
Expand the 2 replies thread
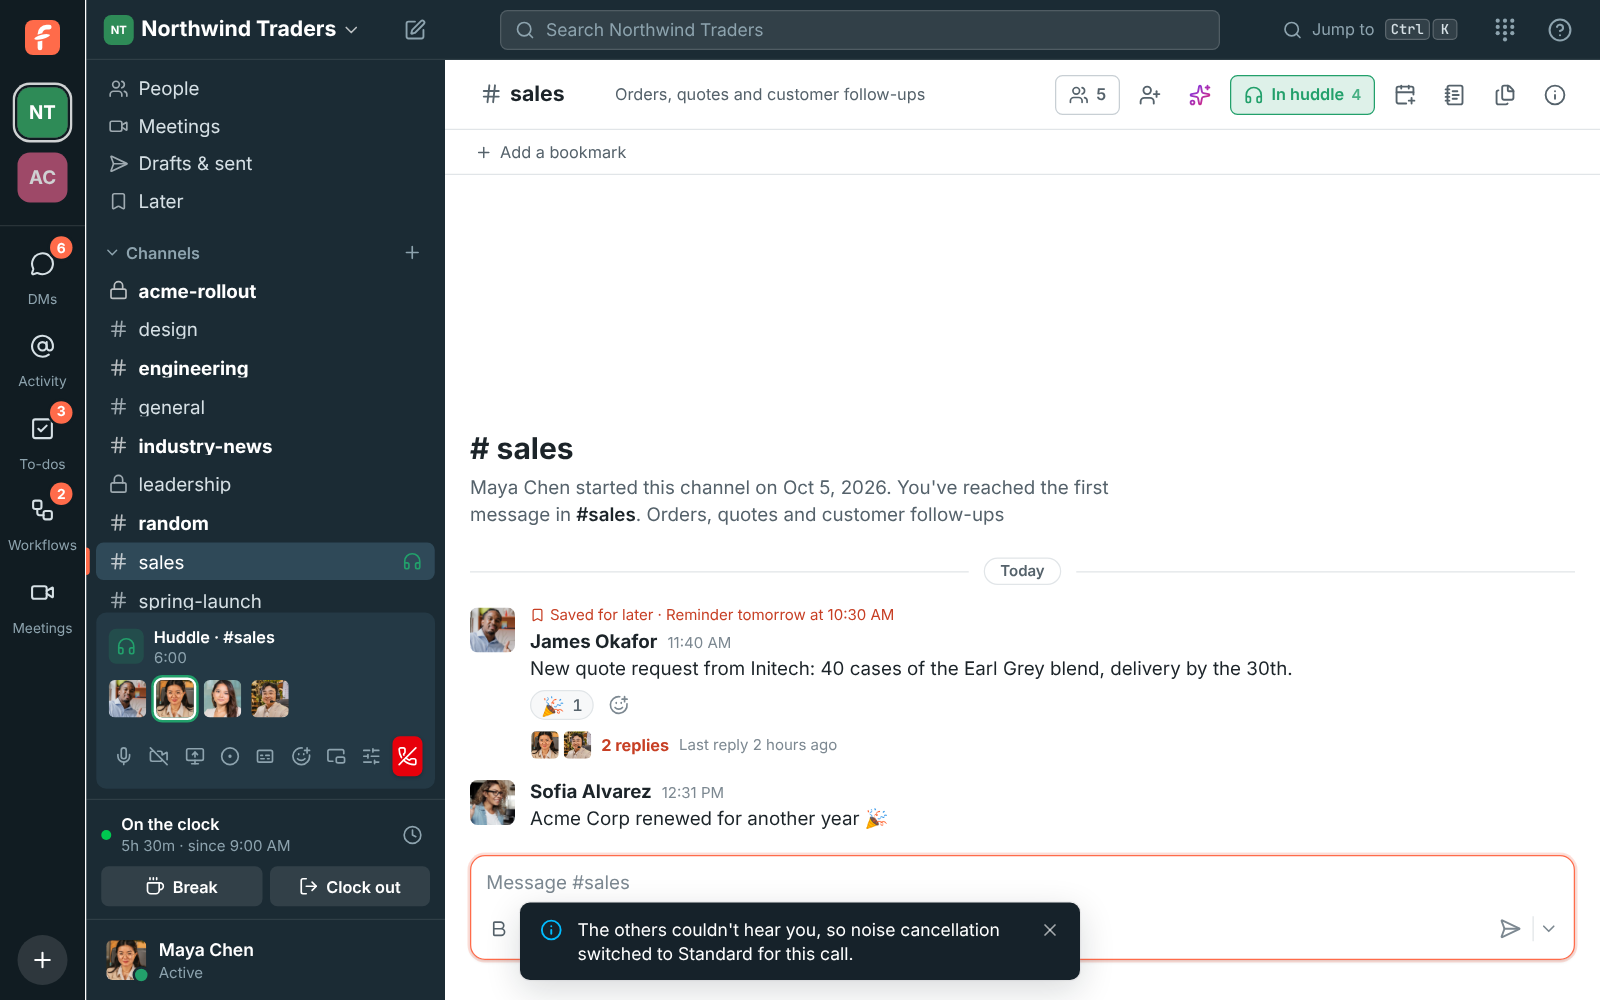coord(635,745)
